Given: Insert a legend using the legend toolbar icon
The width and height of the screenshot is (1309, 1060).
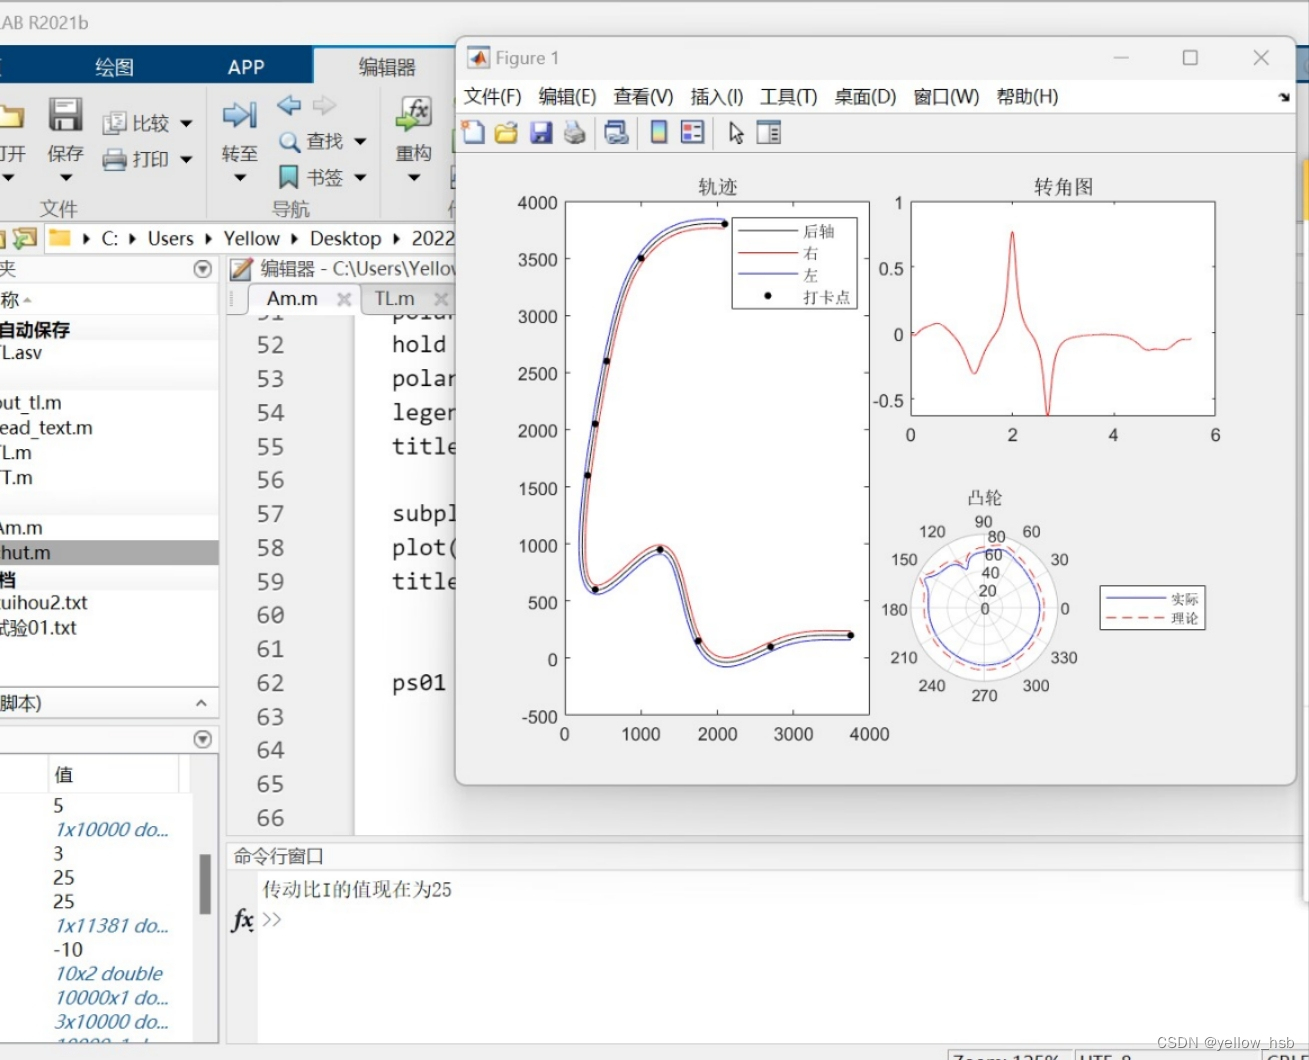Looking at the screenshot, I should 690,132.
